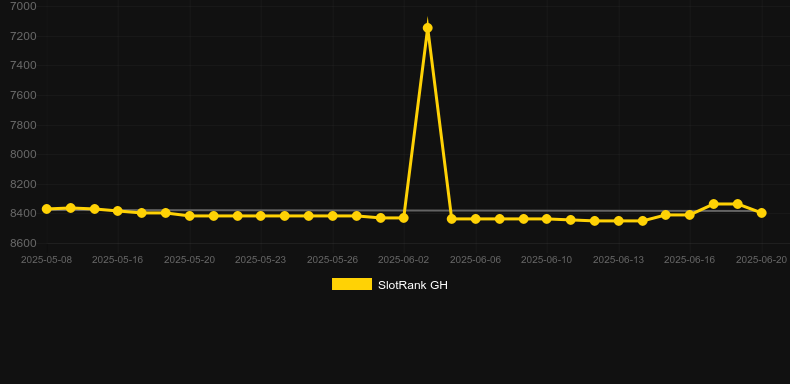Click the data point above 2025-05-23
Image resolution: width=790 pixels, height=384 pixels.
click(x=260, y=216)
